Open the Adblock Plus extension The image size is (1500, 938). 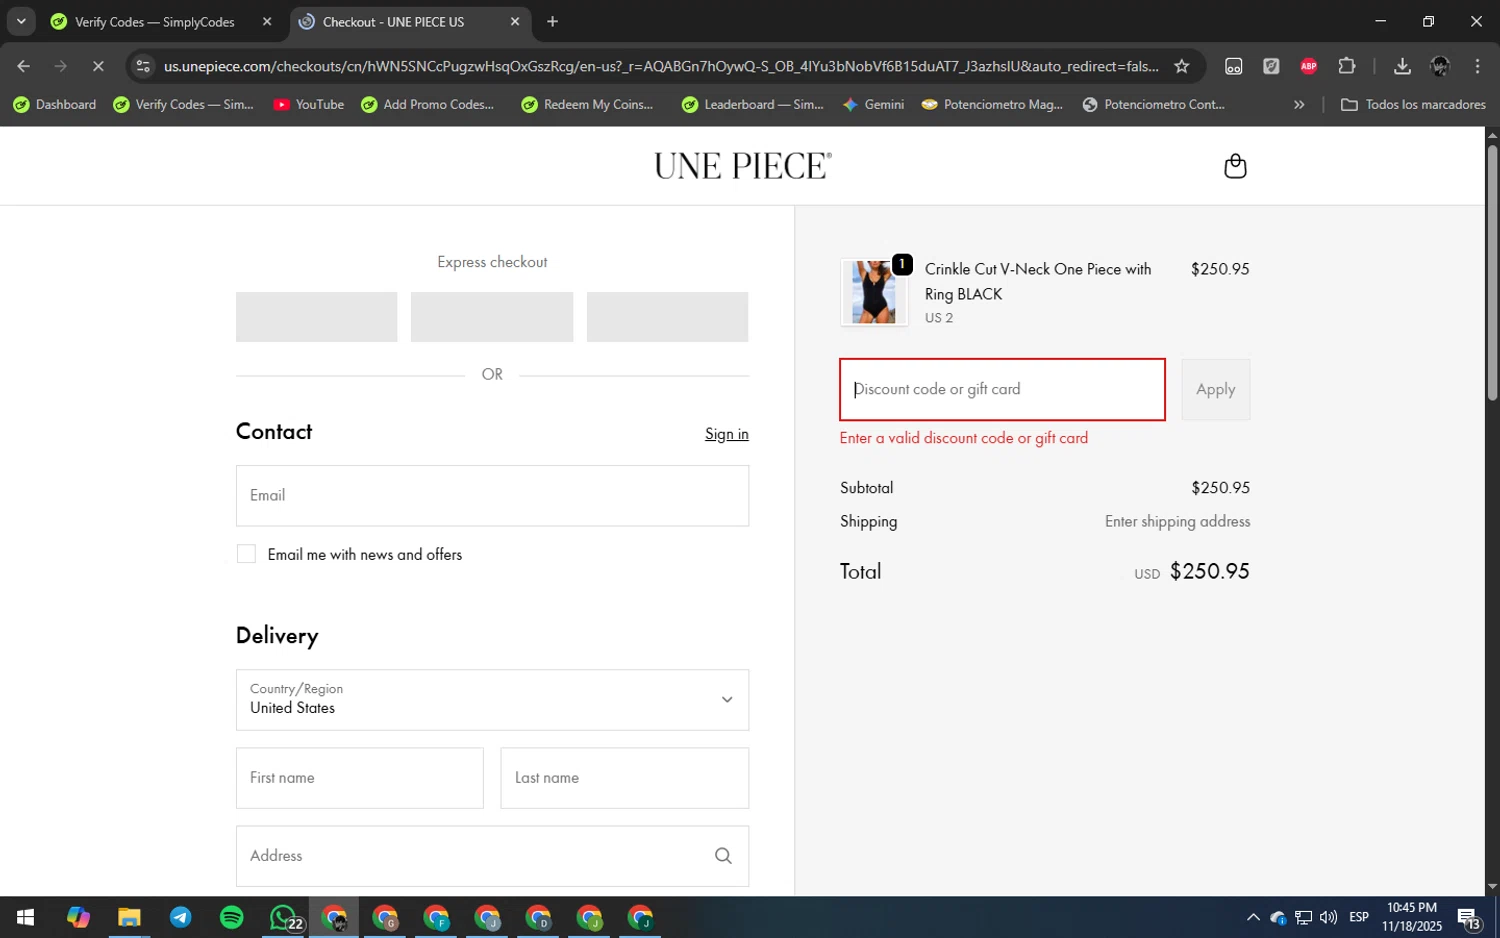click(x=1309, y=66)
